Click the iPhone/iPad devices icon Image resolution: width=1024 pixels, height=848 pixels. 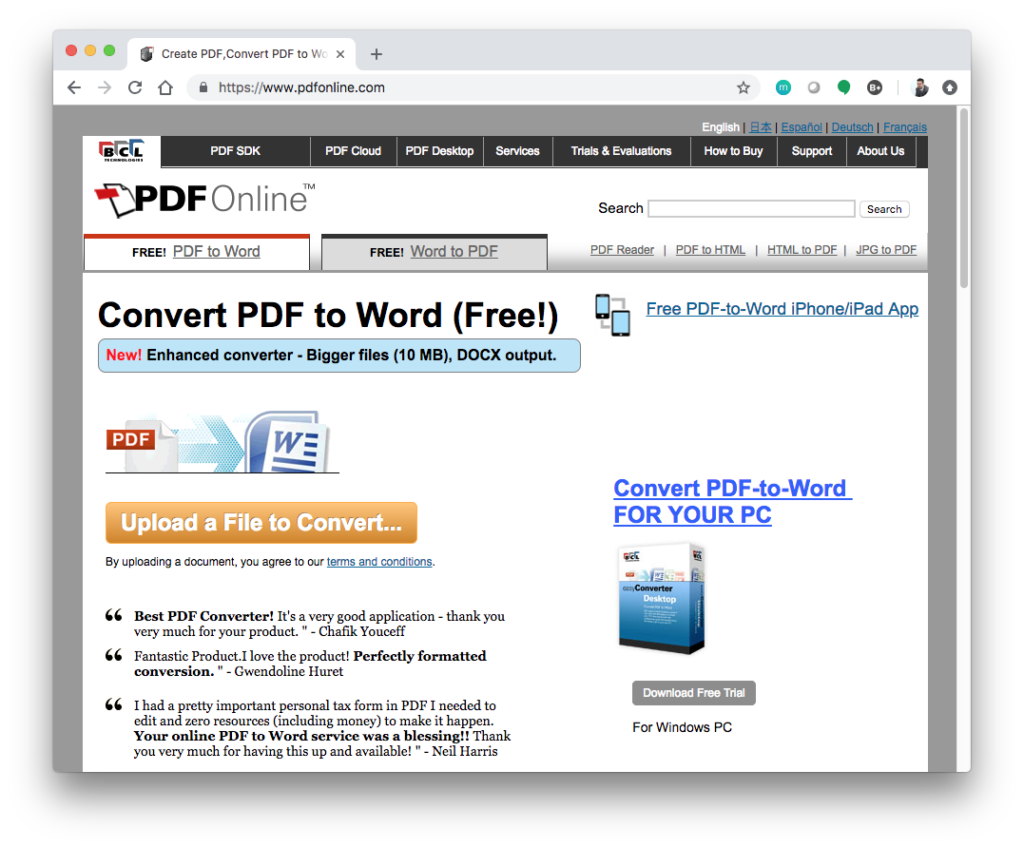point(612,314)
